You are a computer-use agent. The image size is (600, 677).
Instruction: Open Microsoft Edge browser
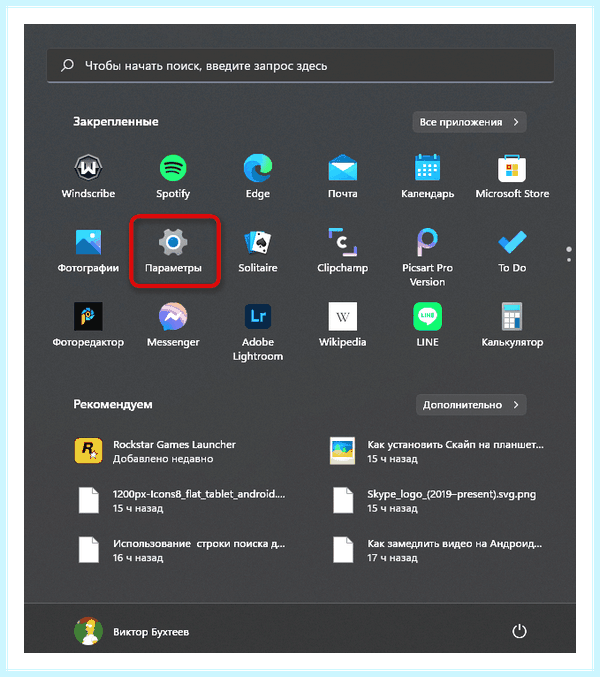(x=258, y=176)
